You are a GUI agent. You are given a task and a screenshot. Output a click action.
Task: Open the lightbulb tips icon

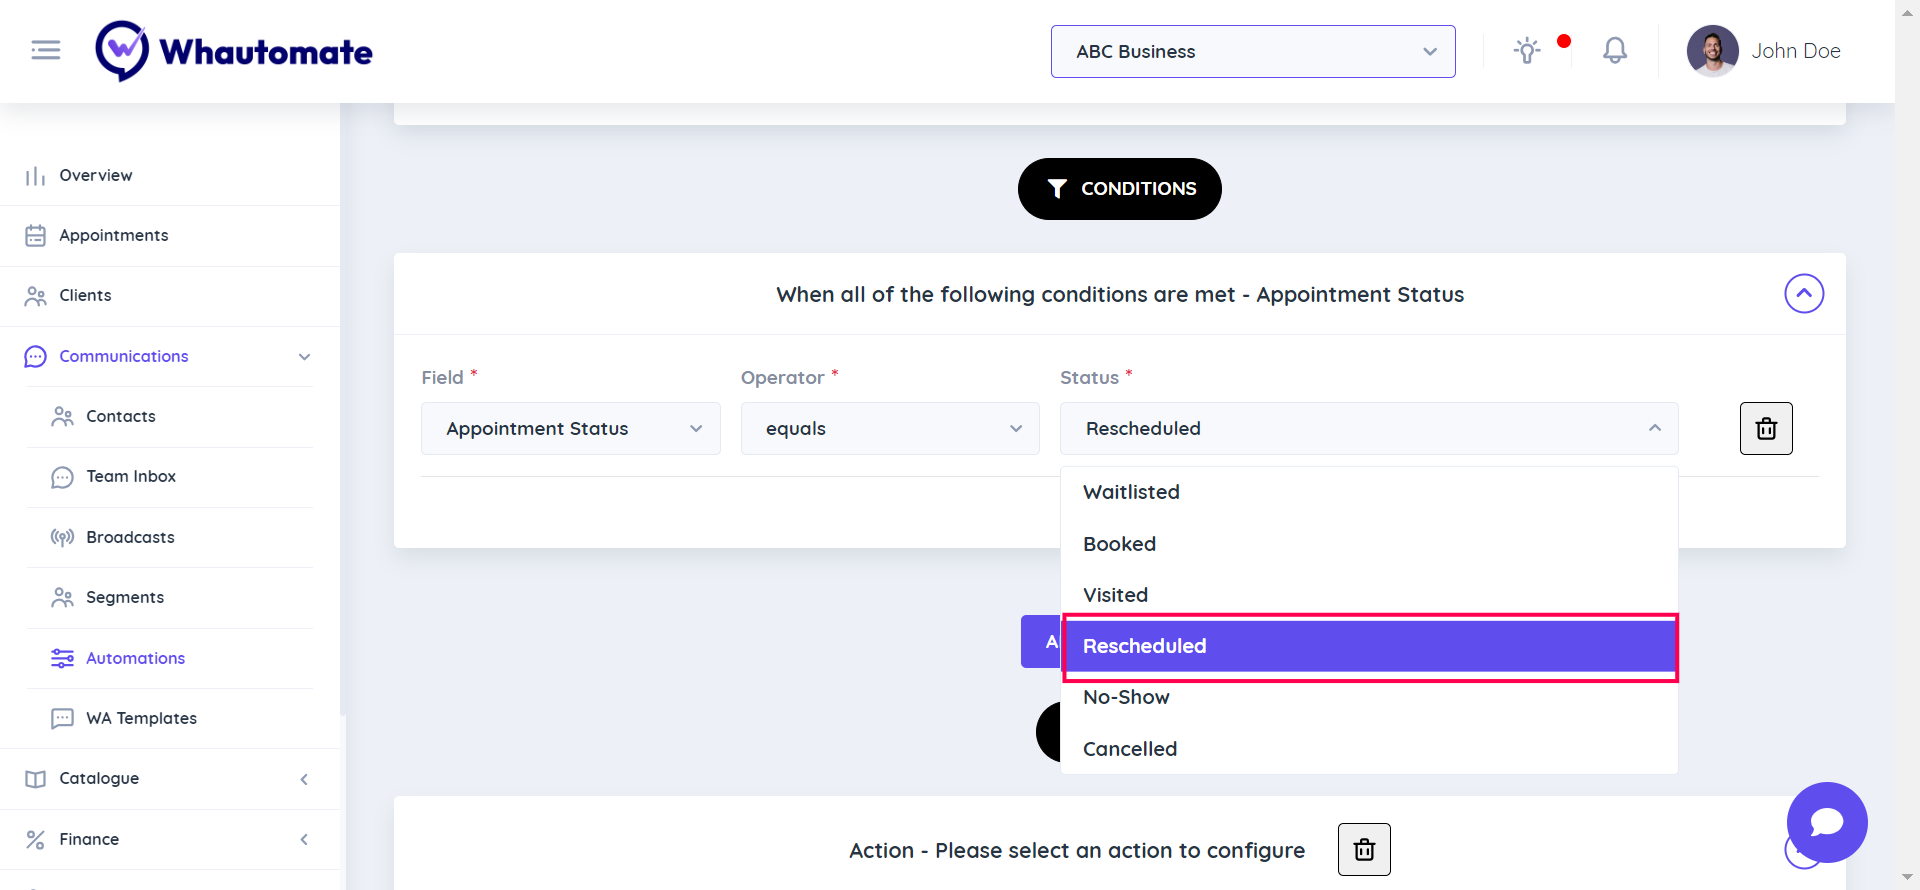point(1526,51)
